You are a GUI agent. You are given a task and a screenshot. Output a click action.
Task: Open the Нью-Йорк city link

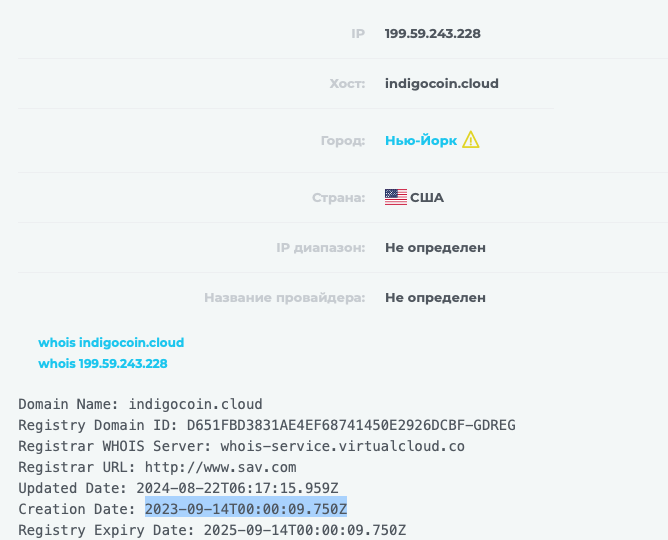pos(421,141)
